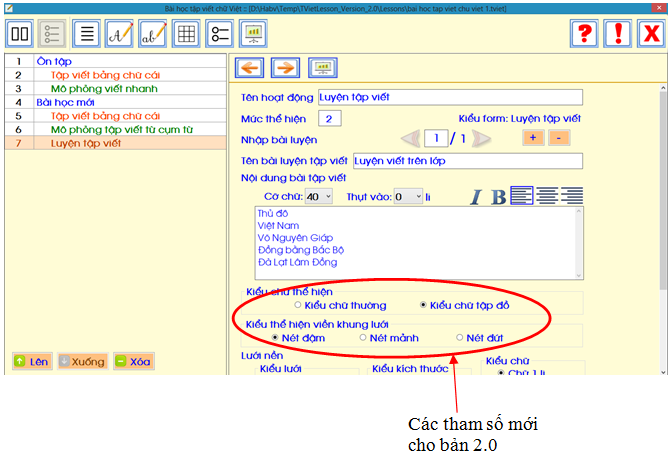Screen dimensions: 671x458
Task: Add an exercise with the plus button
Action: click(533, 138)
